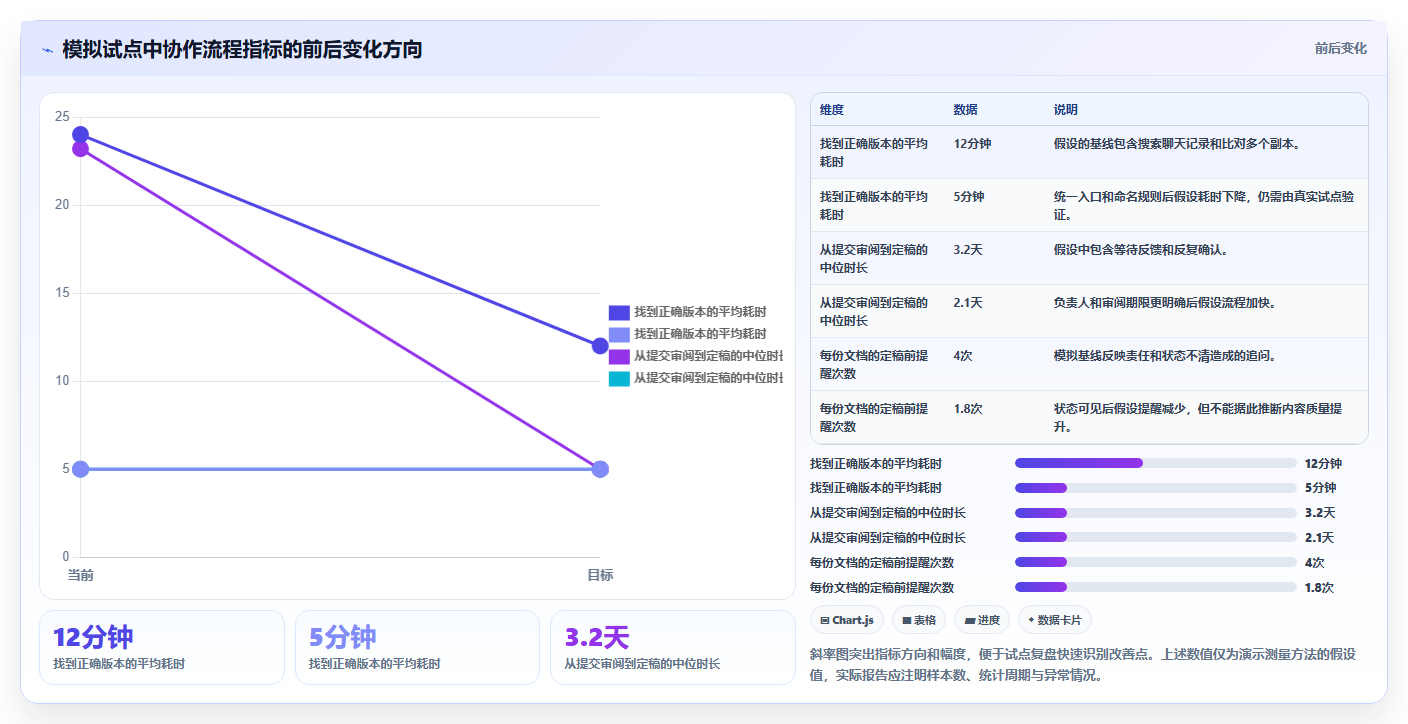The width and height of the screenshot is (1408, 724).
Task: Click the 当前 x-axis label
Action: [81, 575]
